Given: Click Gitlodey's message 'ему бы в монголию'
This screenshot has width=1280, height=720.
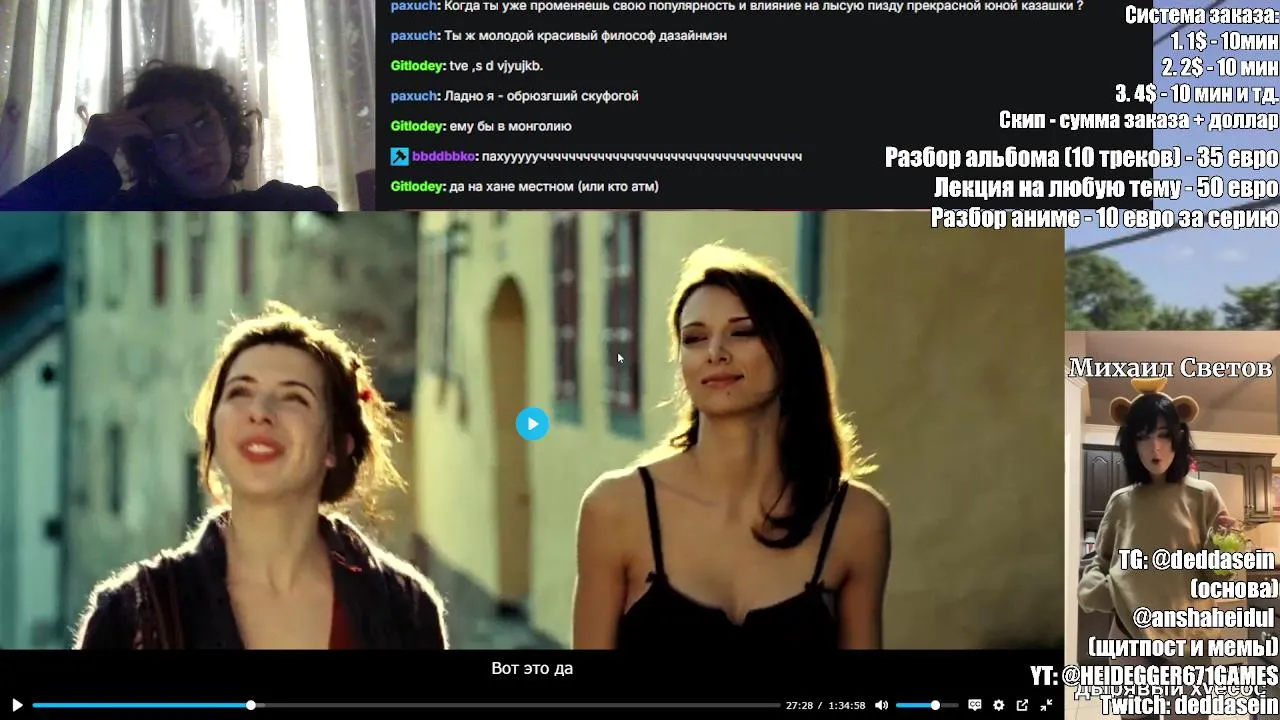Looking at the screenshot, I should [510, 126].
